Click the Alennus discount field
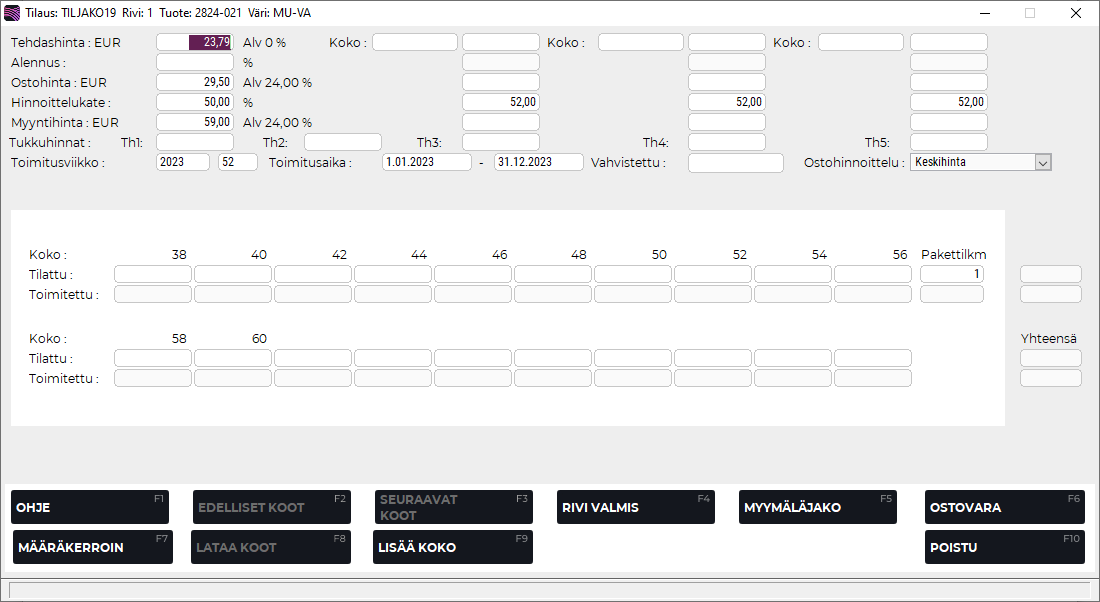The height and width of the screenshot is (602, 1100). [195, 62]
